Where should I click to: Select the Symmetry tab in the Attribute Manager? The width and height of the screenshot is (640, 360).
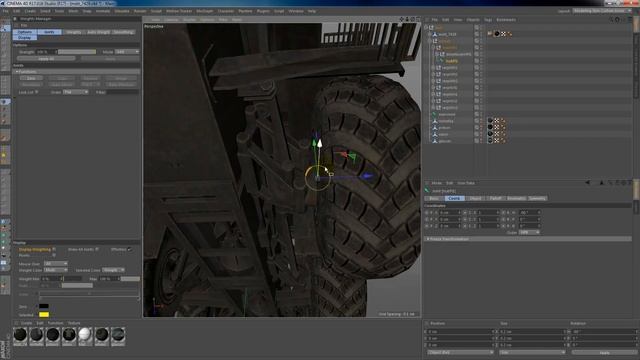point(537,198)
